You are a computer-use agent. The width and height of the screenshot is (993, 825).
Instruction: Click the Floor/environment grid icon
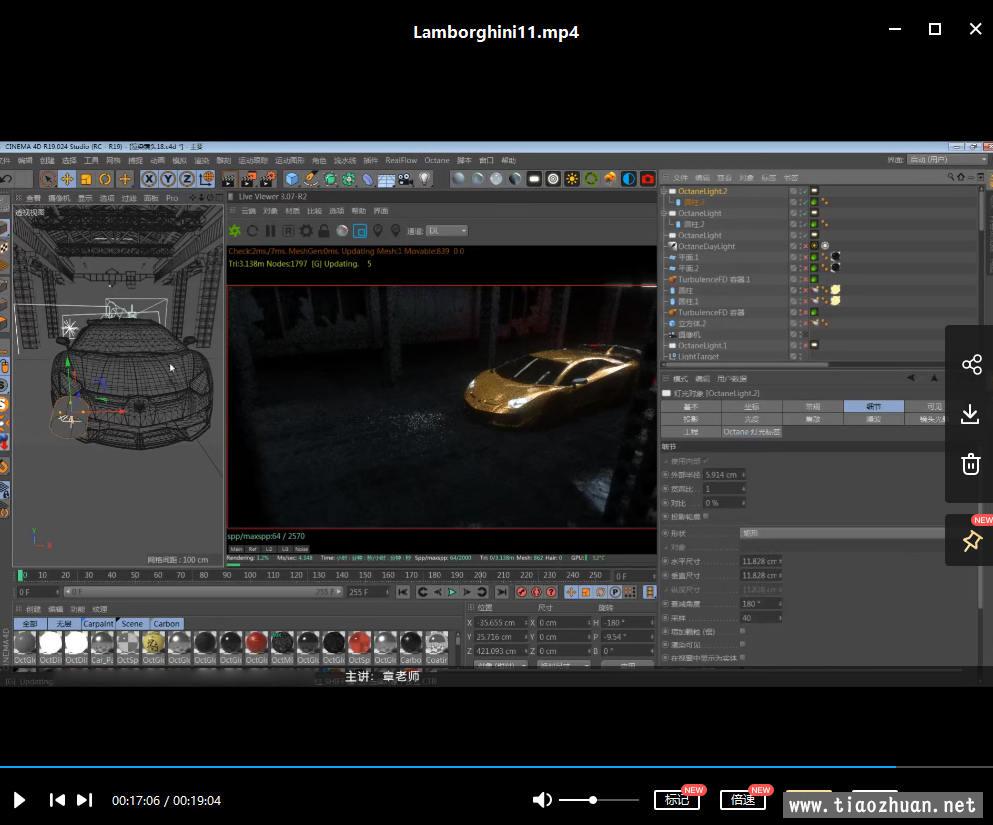point(386,180)
